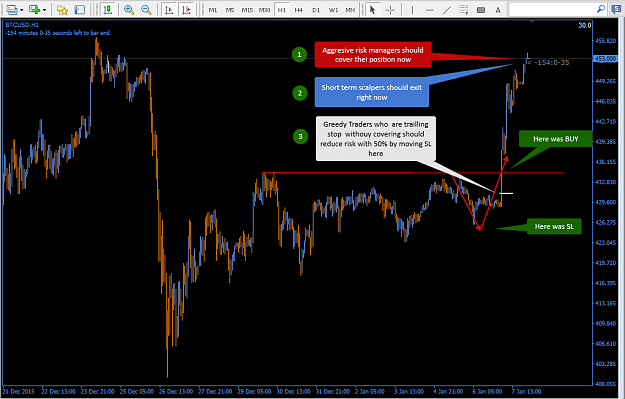Image resolution: width=625 pixels, height=399 pixels.
Task: Click the 21 Dec 2015 date label
Action: click(18, 391)
